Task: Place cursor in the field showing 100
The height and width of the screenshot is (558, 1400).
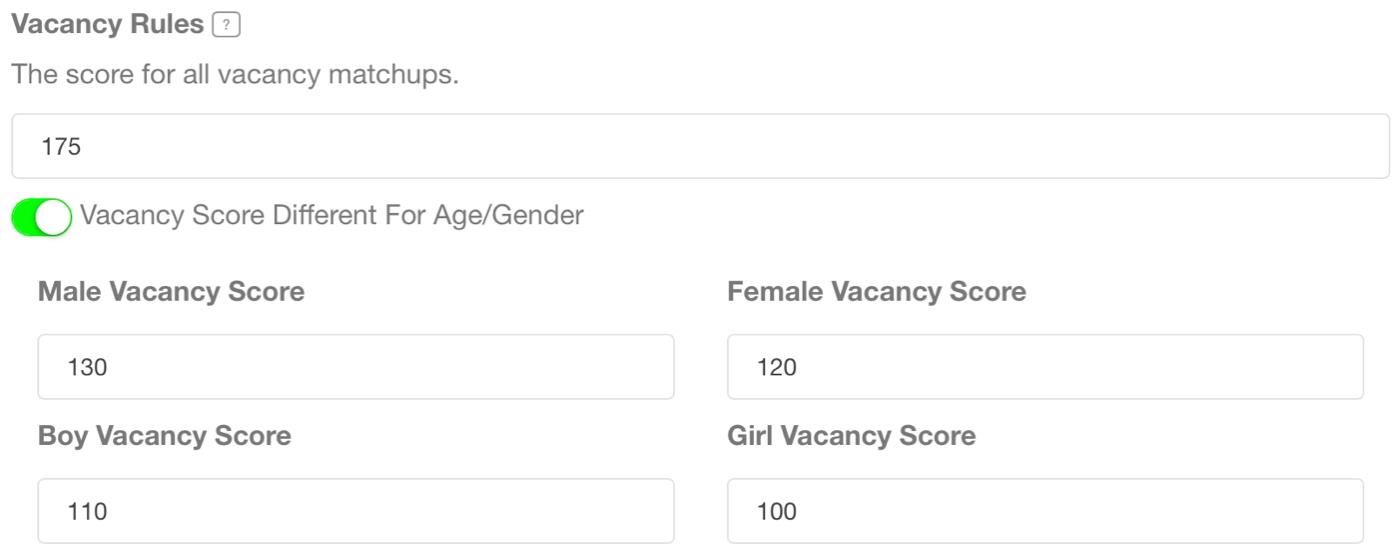Action: [1045, 511]
